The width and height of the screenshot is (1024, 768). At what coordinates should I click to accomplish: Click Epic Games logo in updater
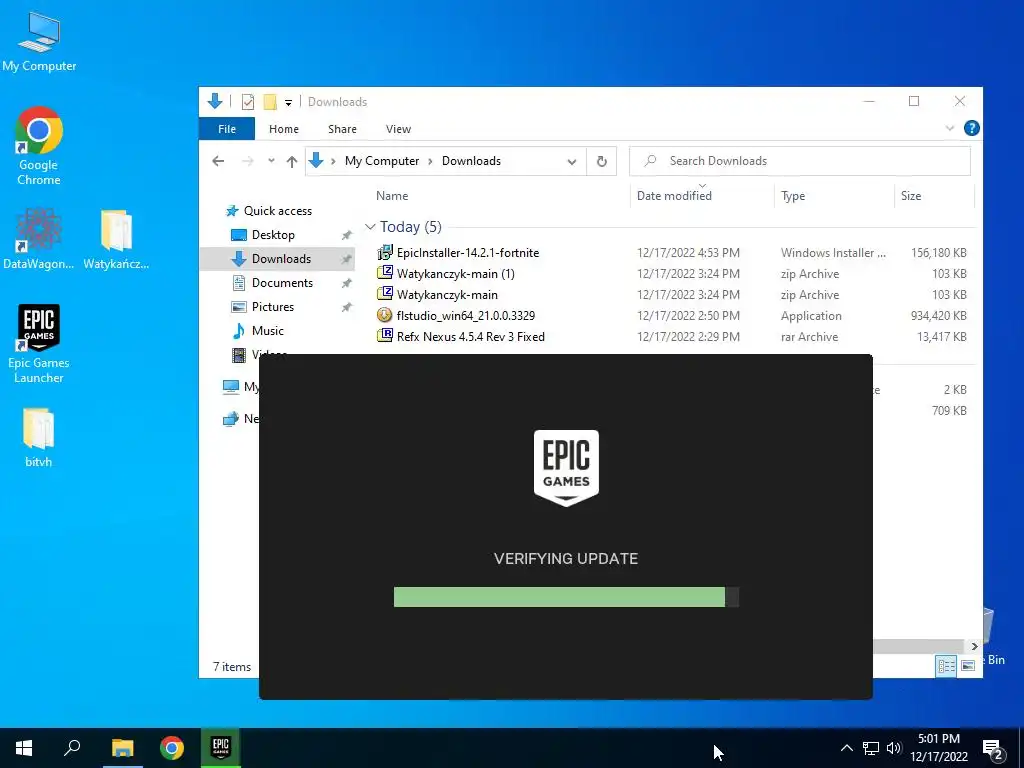click(566, 468)
